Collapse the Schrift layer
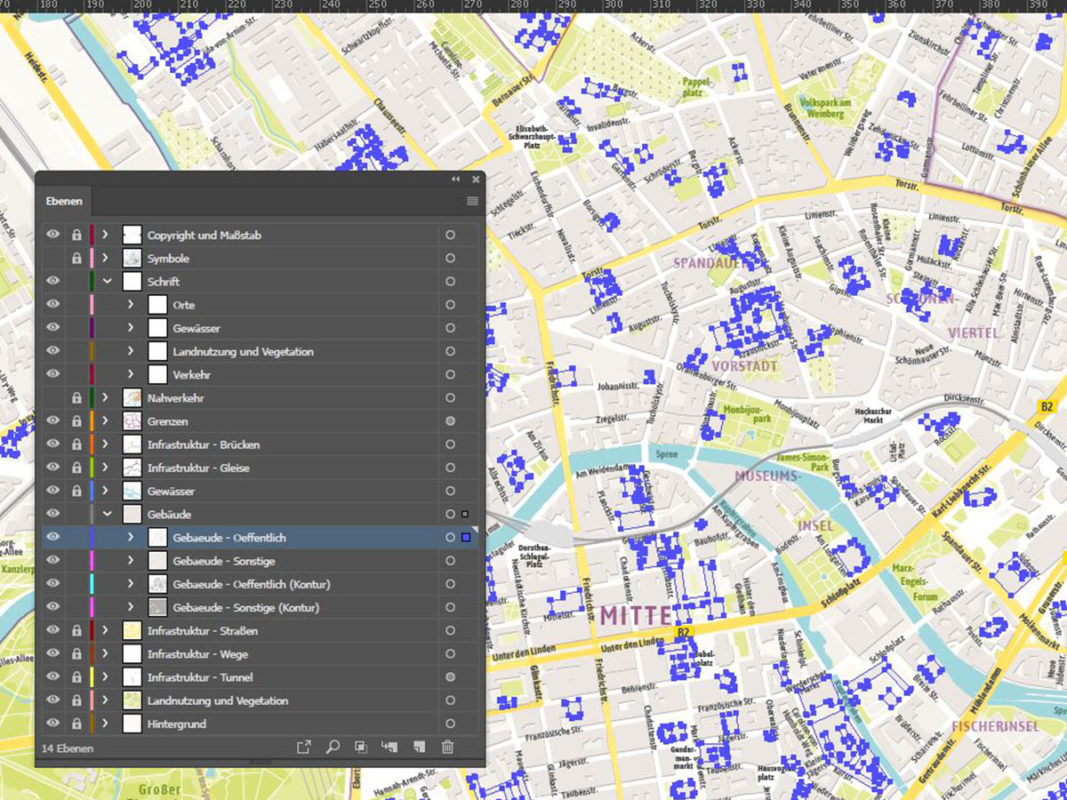The height and width of the screenshot is (800, 1067). click(x=105, y=281)
